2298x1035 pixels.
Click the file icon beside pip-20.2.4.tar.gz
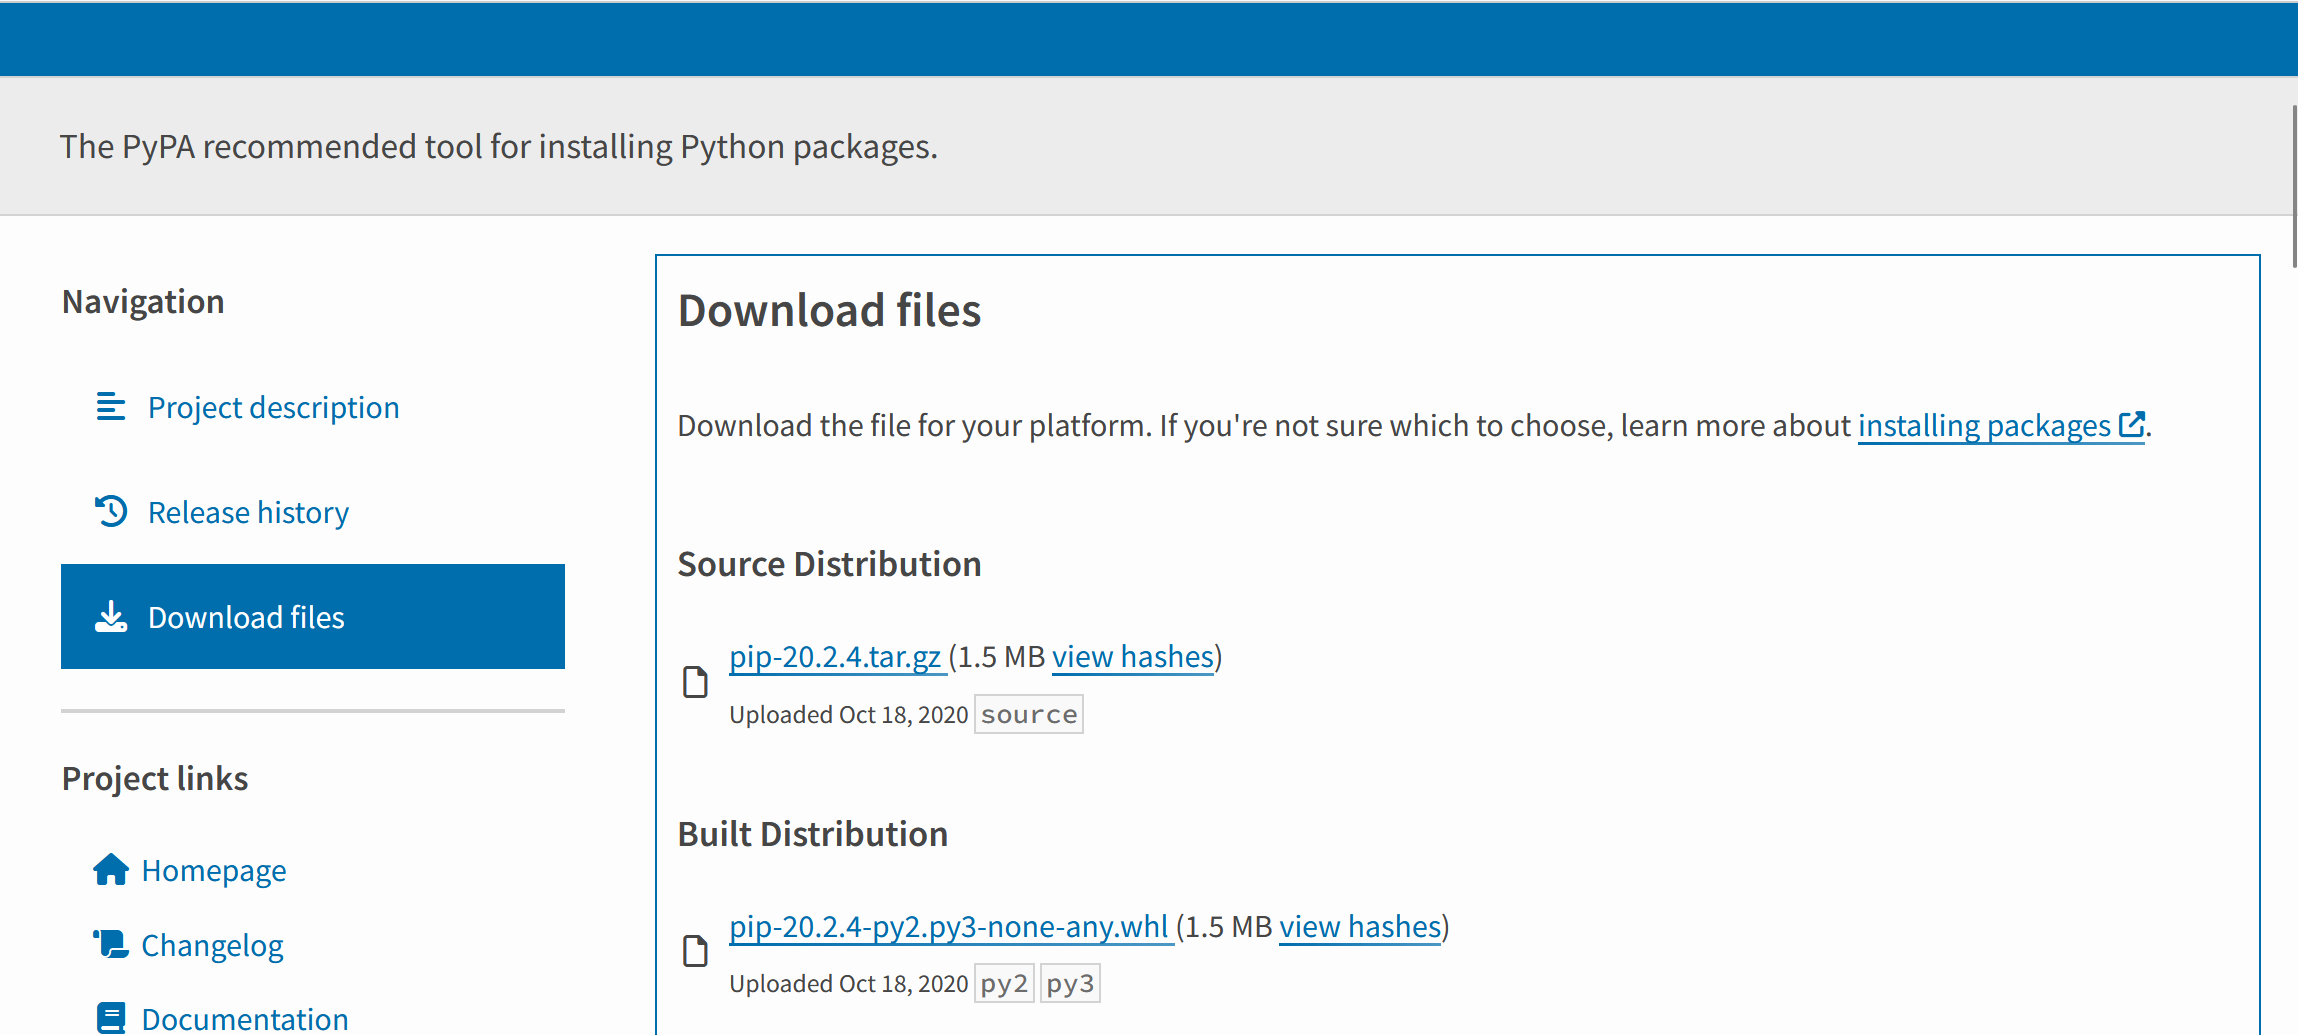(x=695, y=683)
